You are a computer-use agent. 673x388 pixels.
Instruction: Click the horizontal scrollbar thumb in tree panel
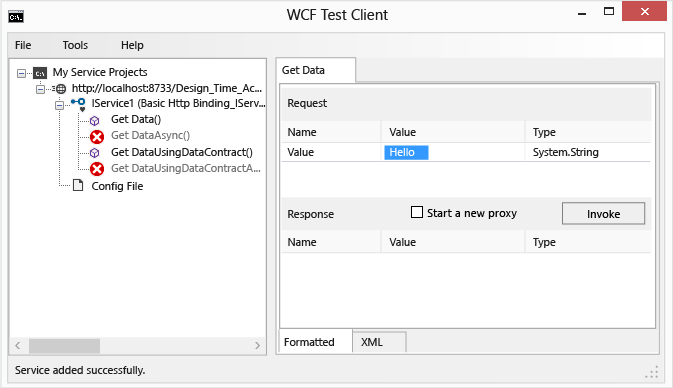coord(64,346)
